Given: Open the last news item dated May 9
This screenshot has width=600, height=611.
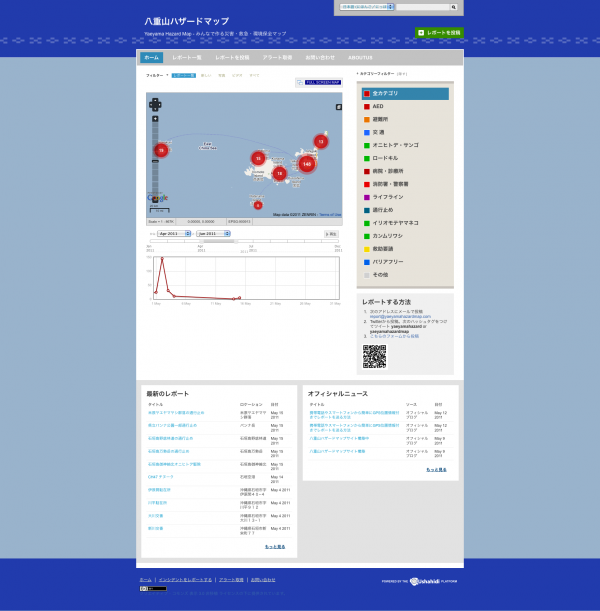Looking at the screenshot, I should [x=337, y=451].
